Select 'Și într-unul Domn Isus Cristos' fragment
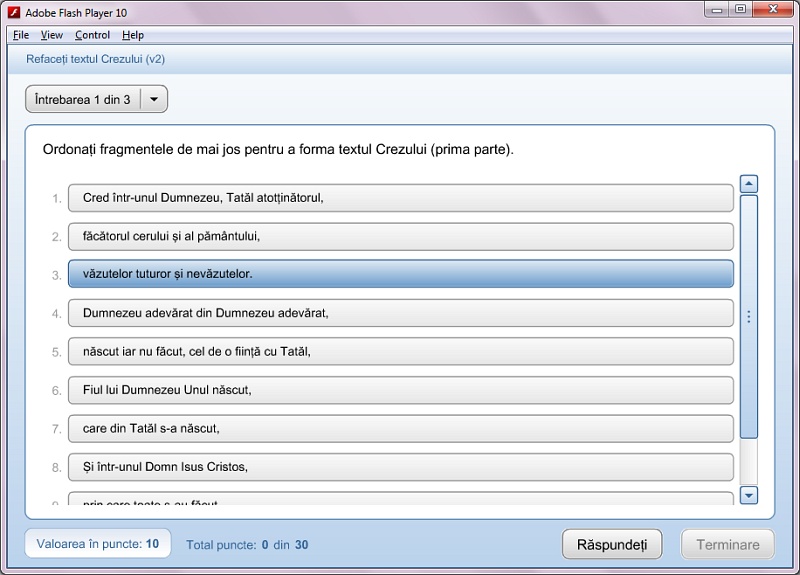This screenshot has height=575, width=800. click(400, 467)
